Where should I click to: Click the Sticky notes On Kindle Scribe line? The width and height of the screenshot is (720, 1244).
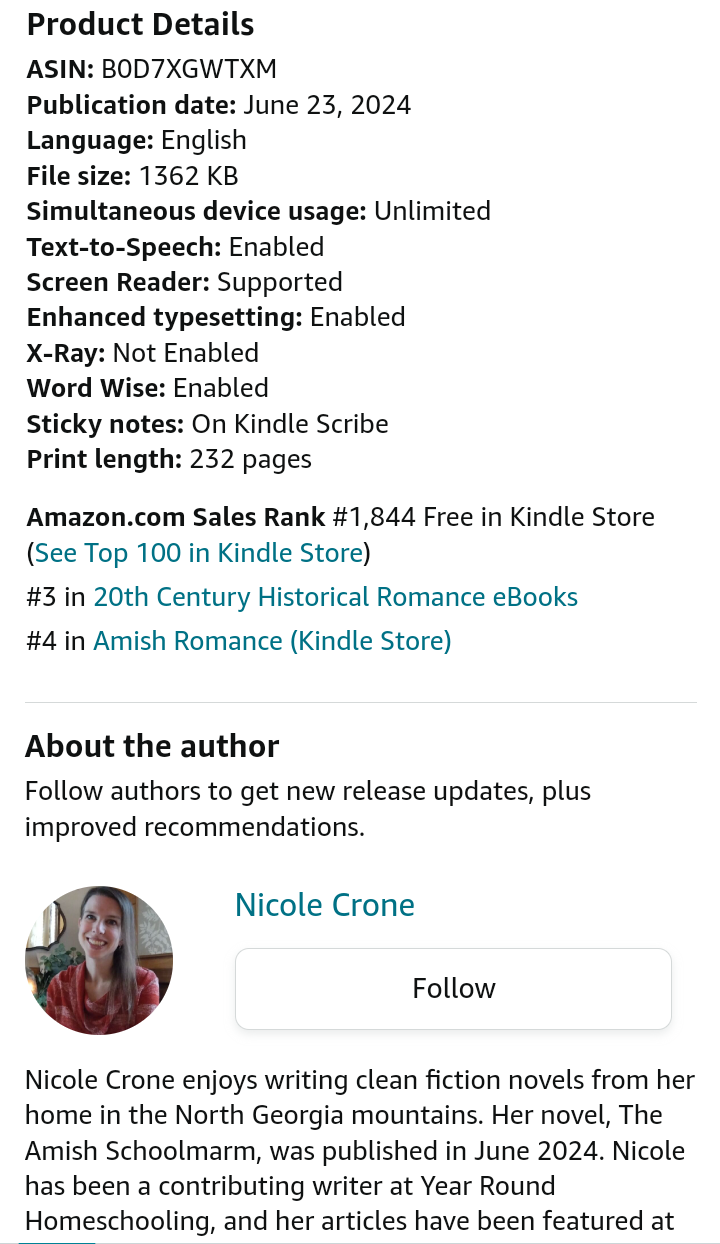207,424
